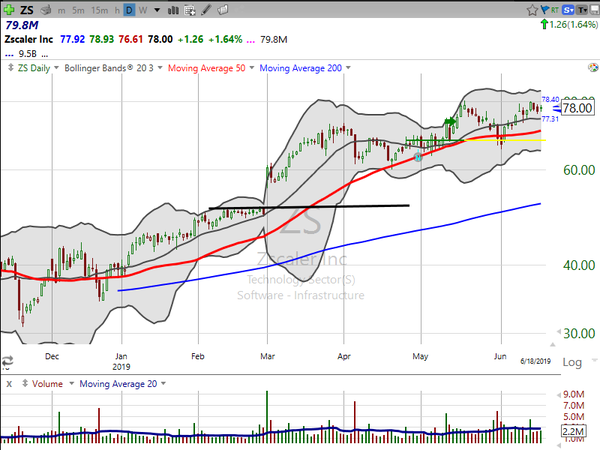Open the T dropdown button
Viewport: 600px width, 450px height.
(582, 10)
